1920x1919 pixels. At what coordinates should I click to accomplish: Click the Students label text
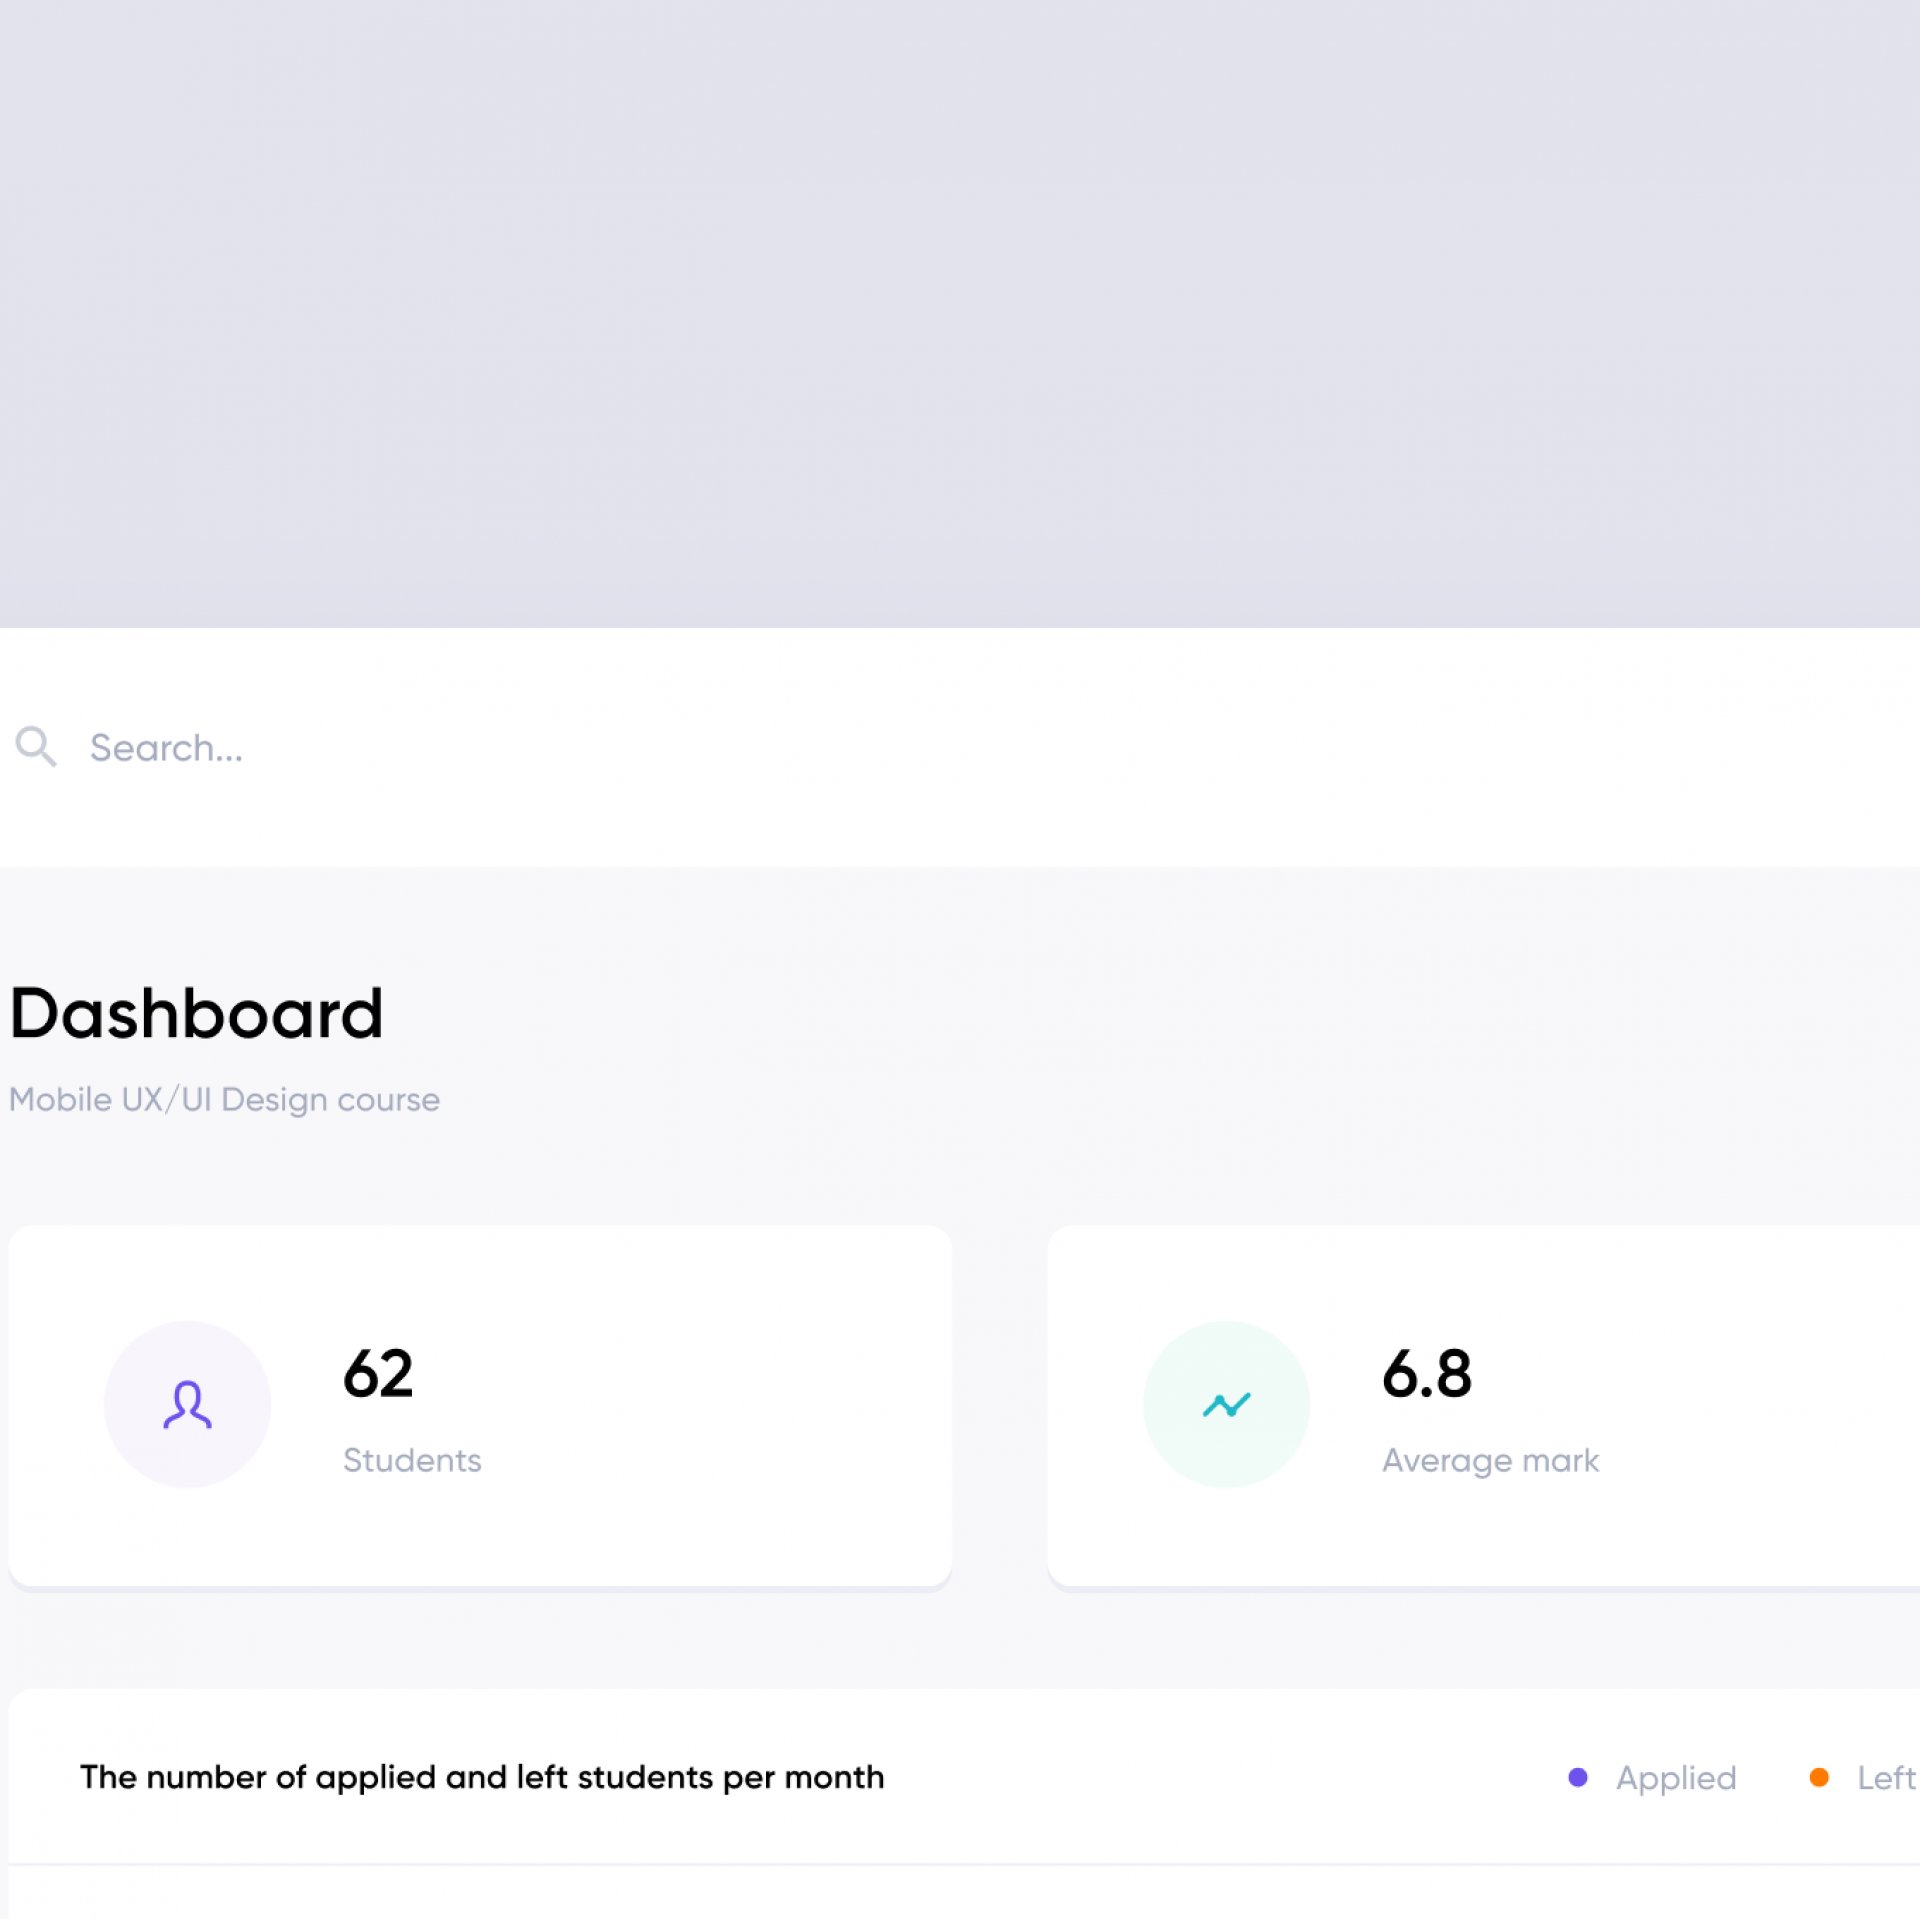pos(412,1460)
